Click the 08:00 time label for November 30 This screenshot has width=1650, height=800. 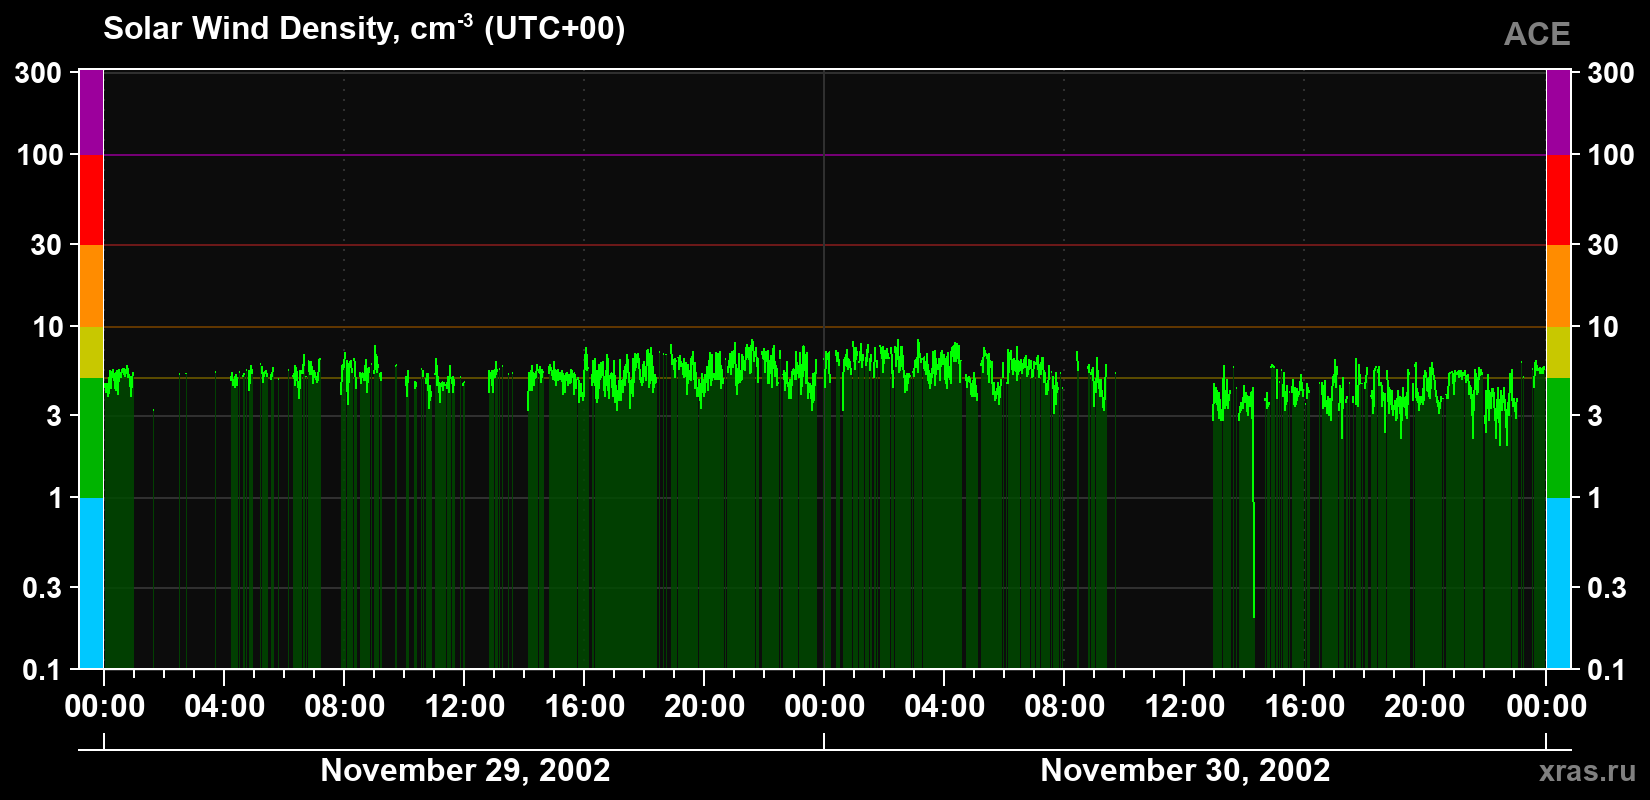pos(1065,706)
